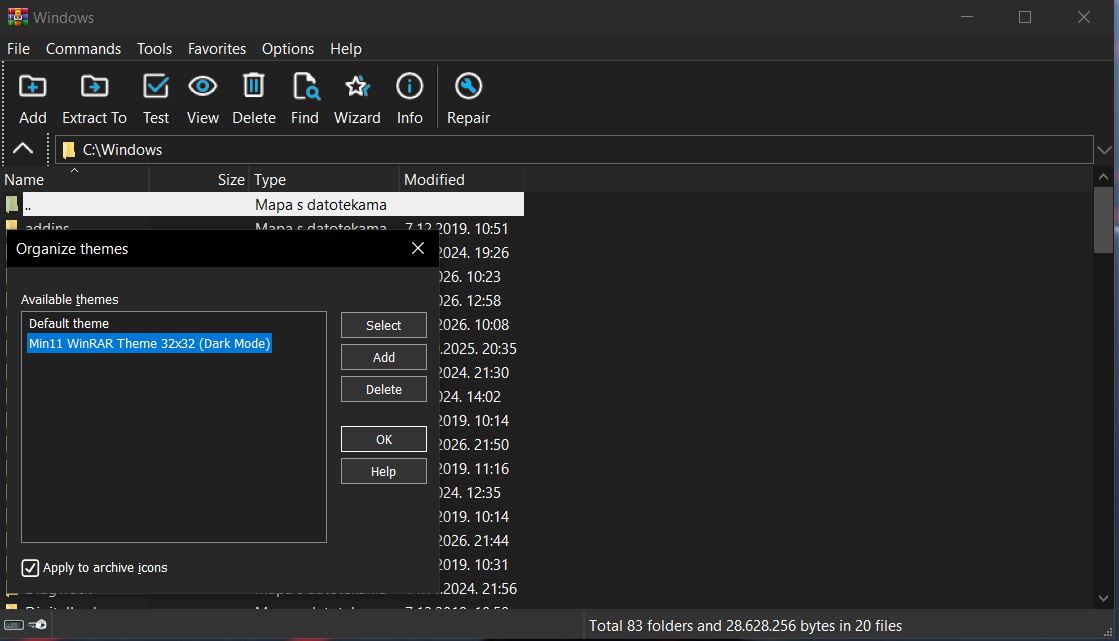
Task: Click the Add toolbar icon
Action: click(32, 86)
